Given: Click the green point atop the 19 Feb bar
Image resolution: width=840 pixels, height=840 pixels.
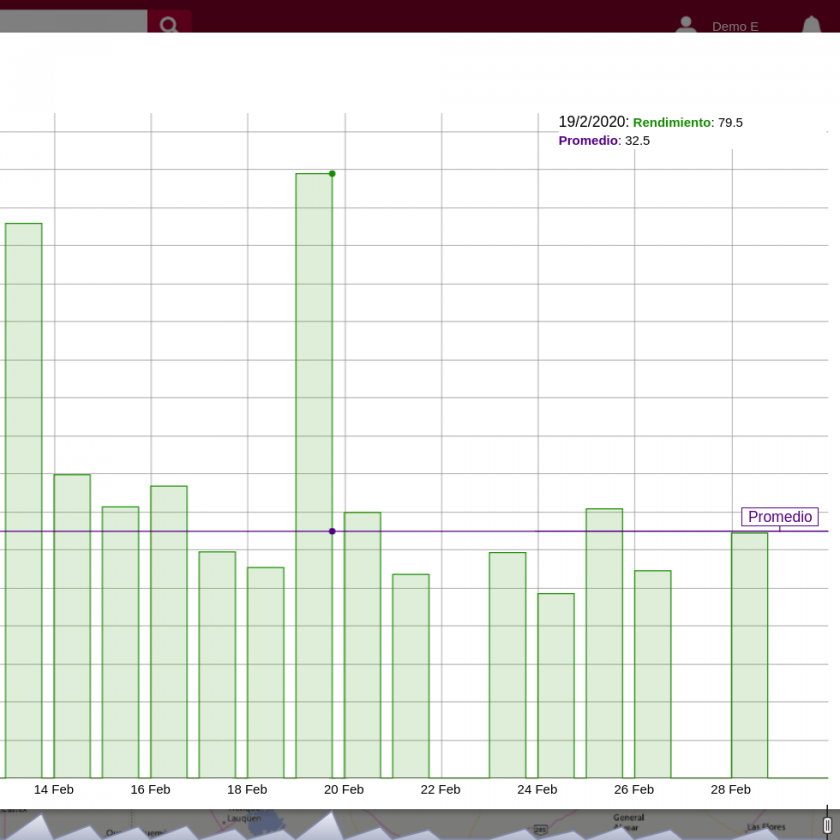Looking at the screenshot, I should [x=332, y=174].
